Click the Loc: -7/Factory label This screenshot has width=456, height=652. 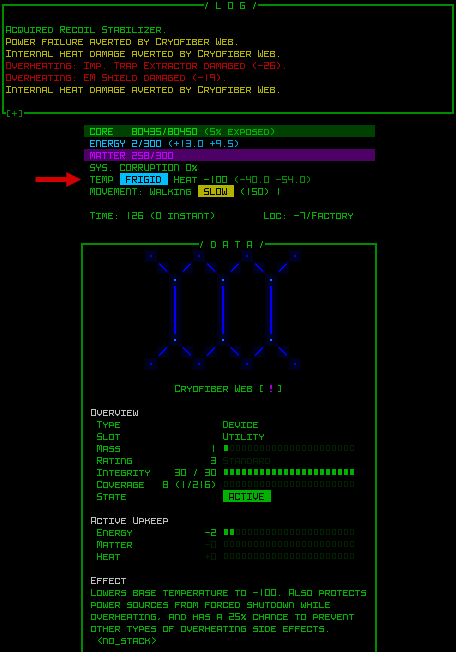pyautogui.click(x=308, y=216)
